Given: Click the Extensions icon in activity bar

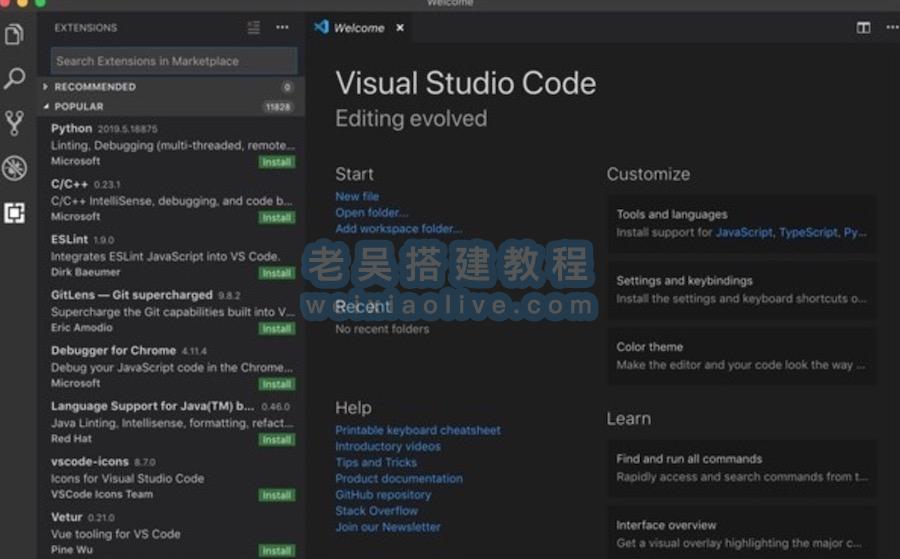Looking at the screenshot, I should (14, 212).
